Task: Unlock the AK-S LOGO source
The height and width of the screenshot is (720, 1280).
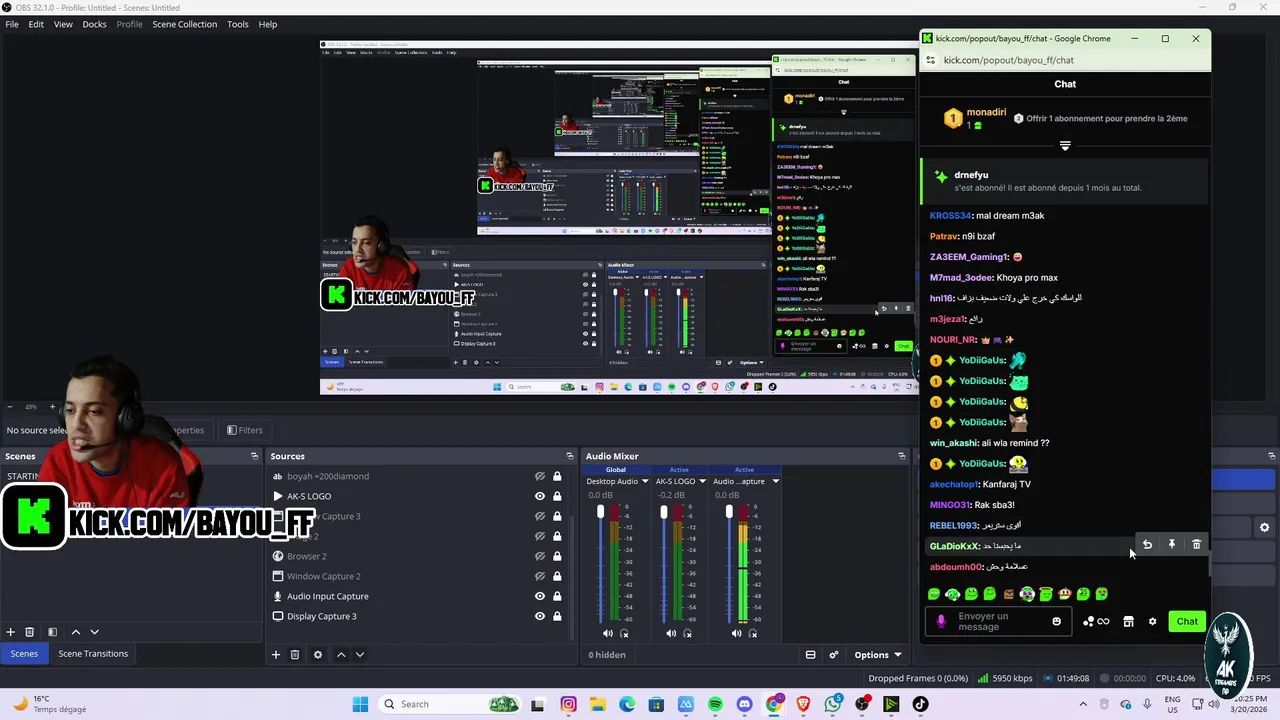Action: click(x=557, y=496)
